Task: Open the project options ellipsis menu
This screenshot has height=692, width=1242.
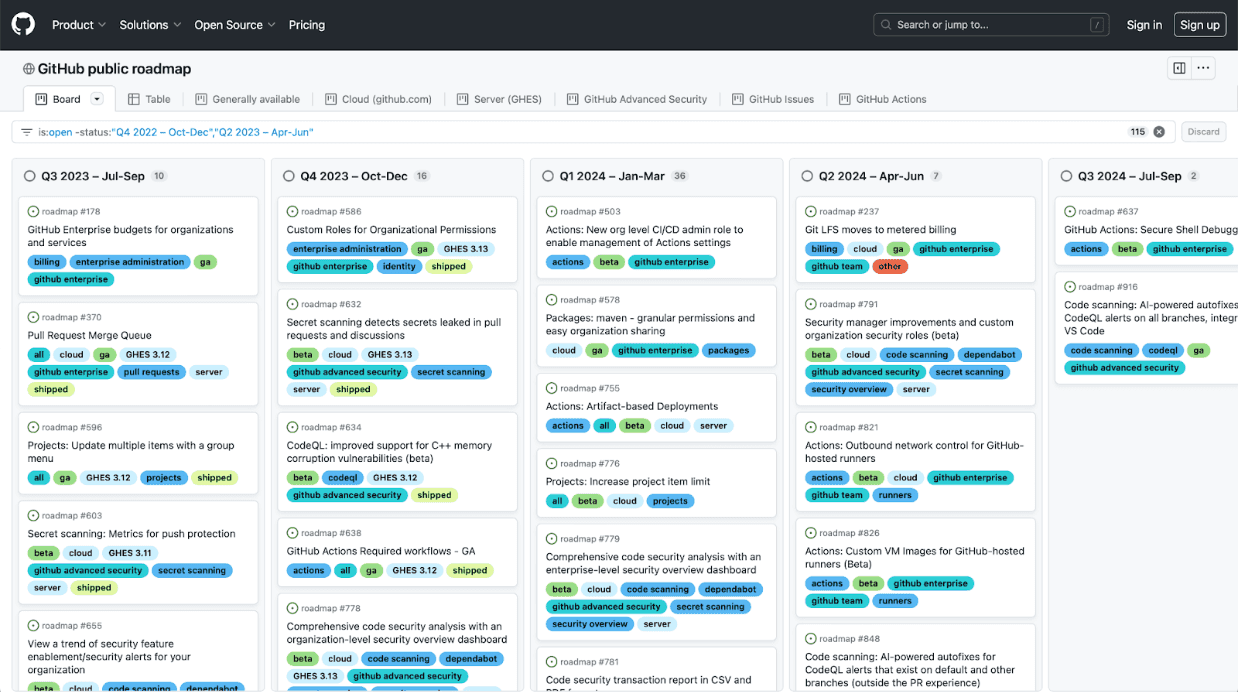Action: point(1203,67)
